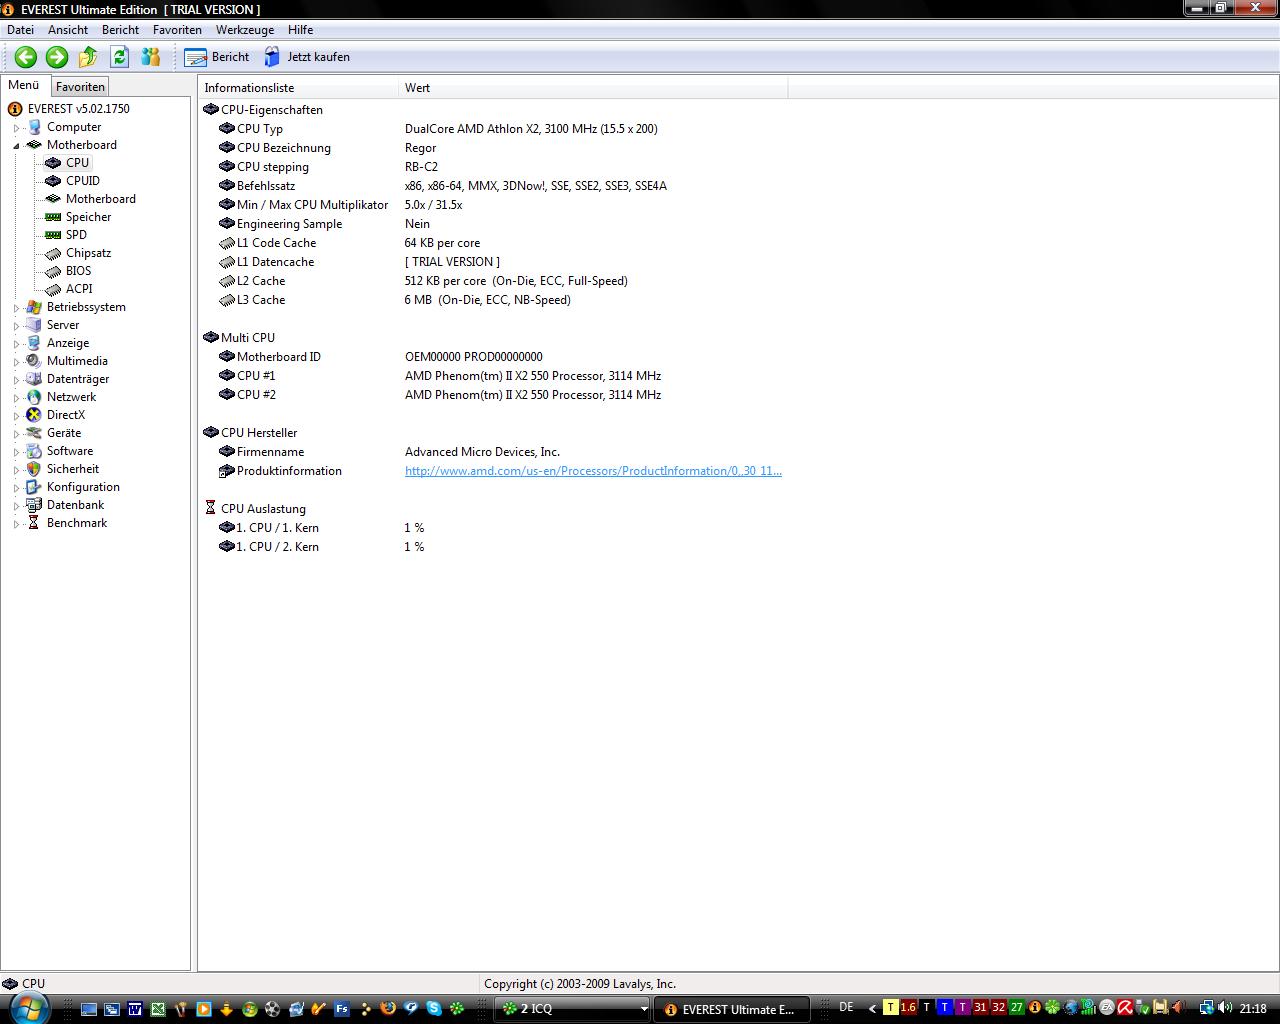The image size is (1280, 1024).
Task: Expand the Server tree node
Action: coord(17,326)
